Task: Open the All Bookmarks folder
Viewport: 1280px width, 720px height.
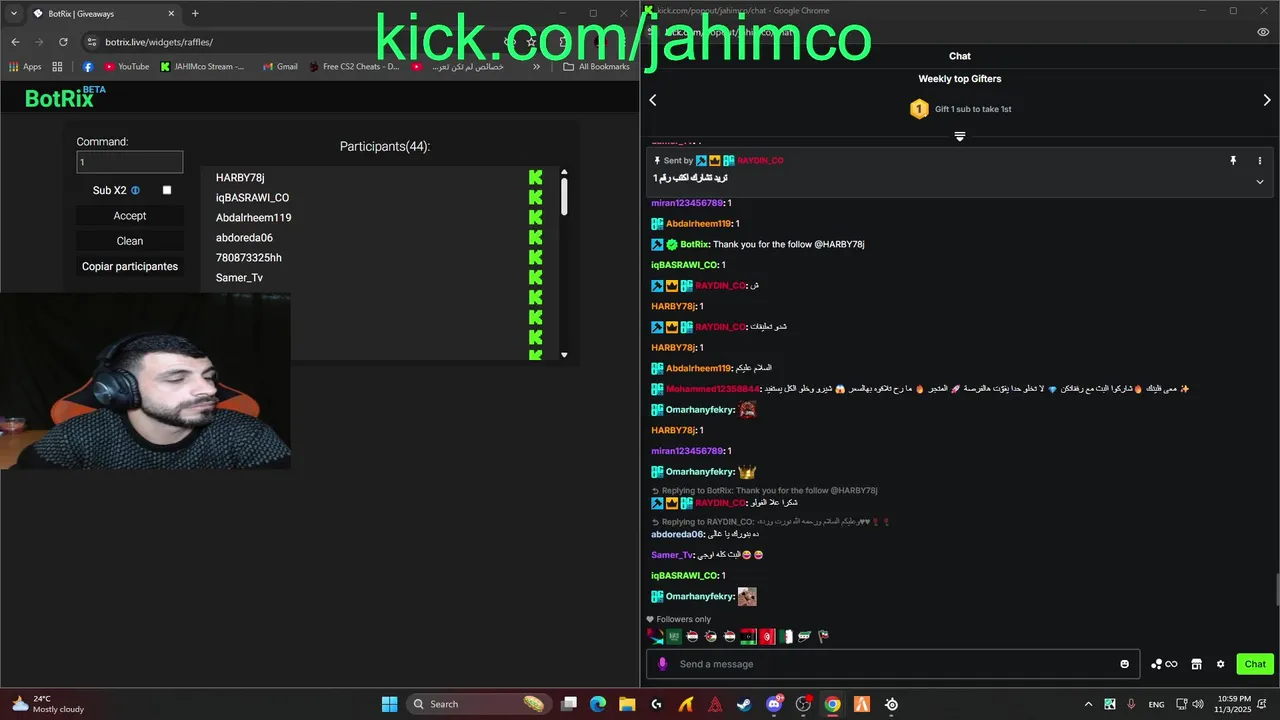Action: coord(597,67)
